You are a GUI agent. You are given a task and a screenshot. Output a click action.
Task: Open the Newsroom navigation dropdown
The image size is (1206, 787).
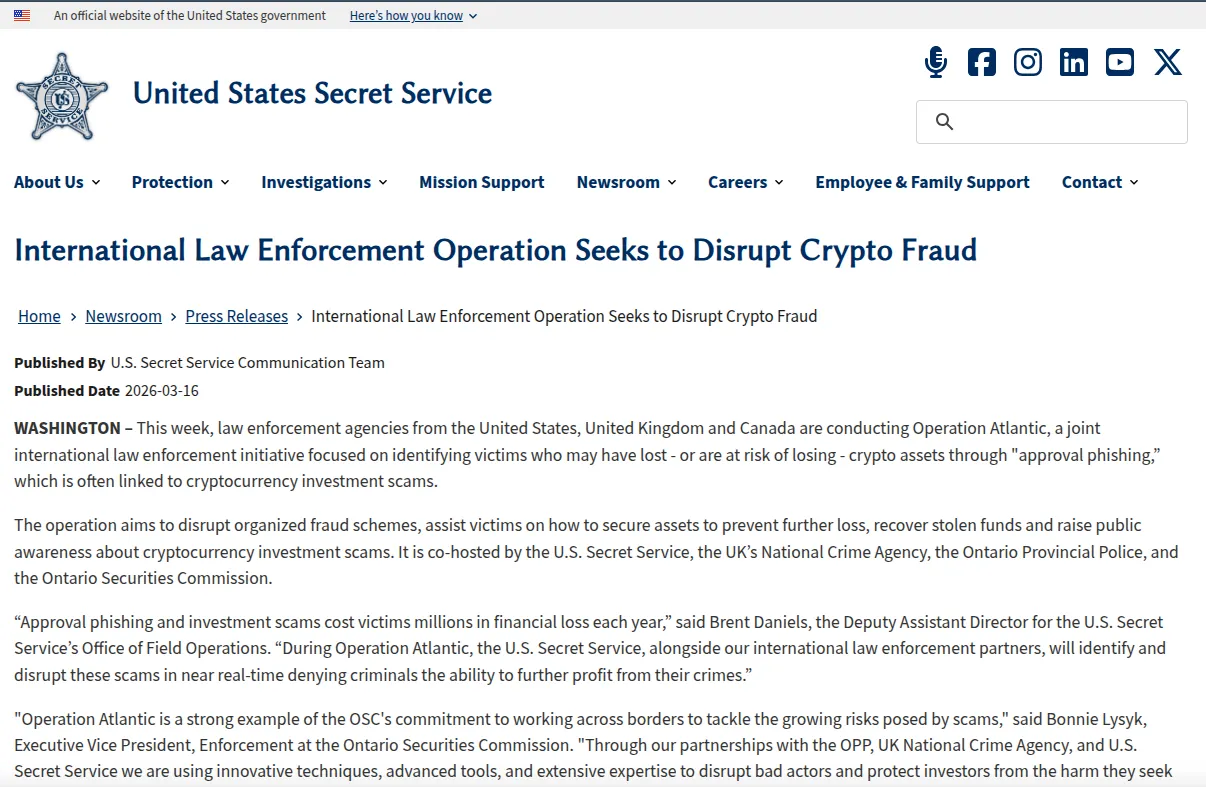[x=626, y=182]
